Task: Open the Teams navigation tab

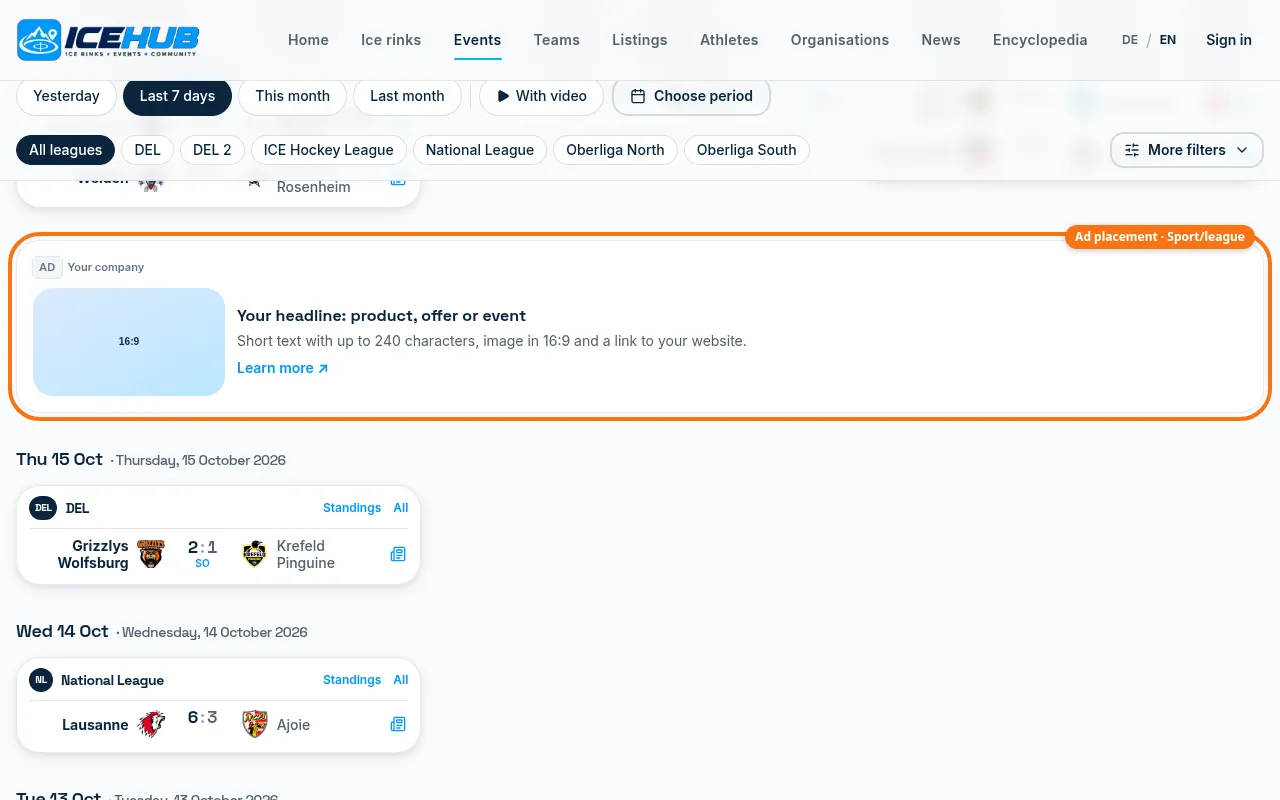Action: [x=556, y=40]
